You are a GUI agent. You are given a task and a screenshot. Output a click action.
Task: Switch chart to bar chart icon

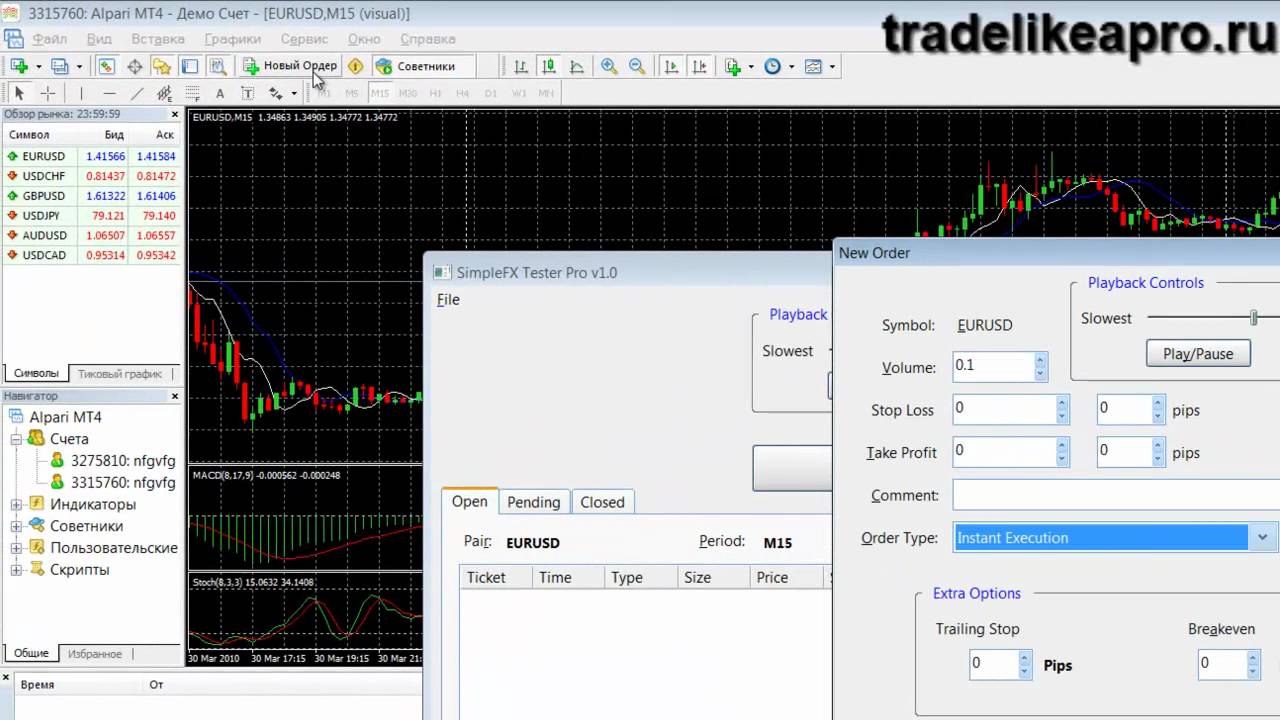[521, 66]
